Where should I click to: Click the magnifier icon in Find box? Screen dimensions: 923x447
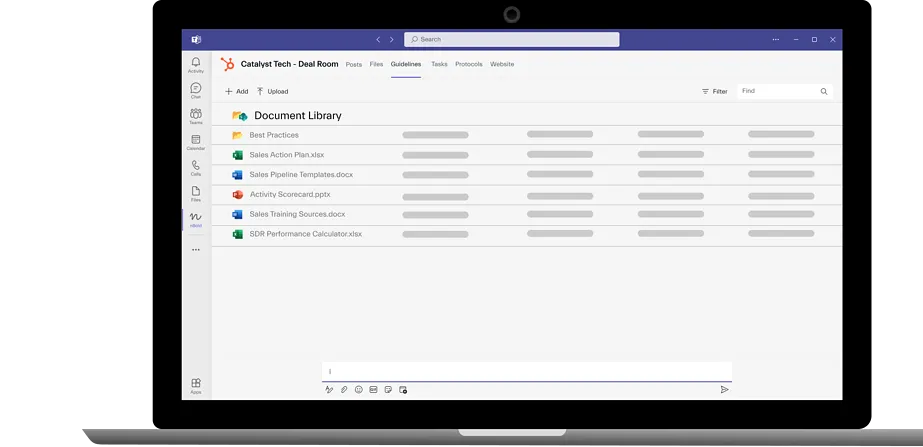824,91
